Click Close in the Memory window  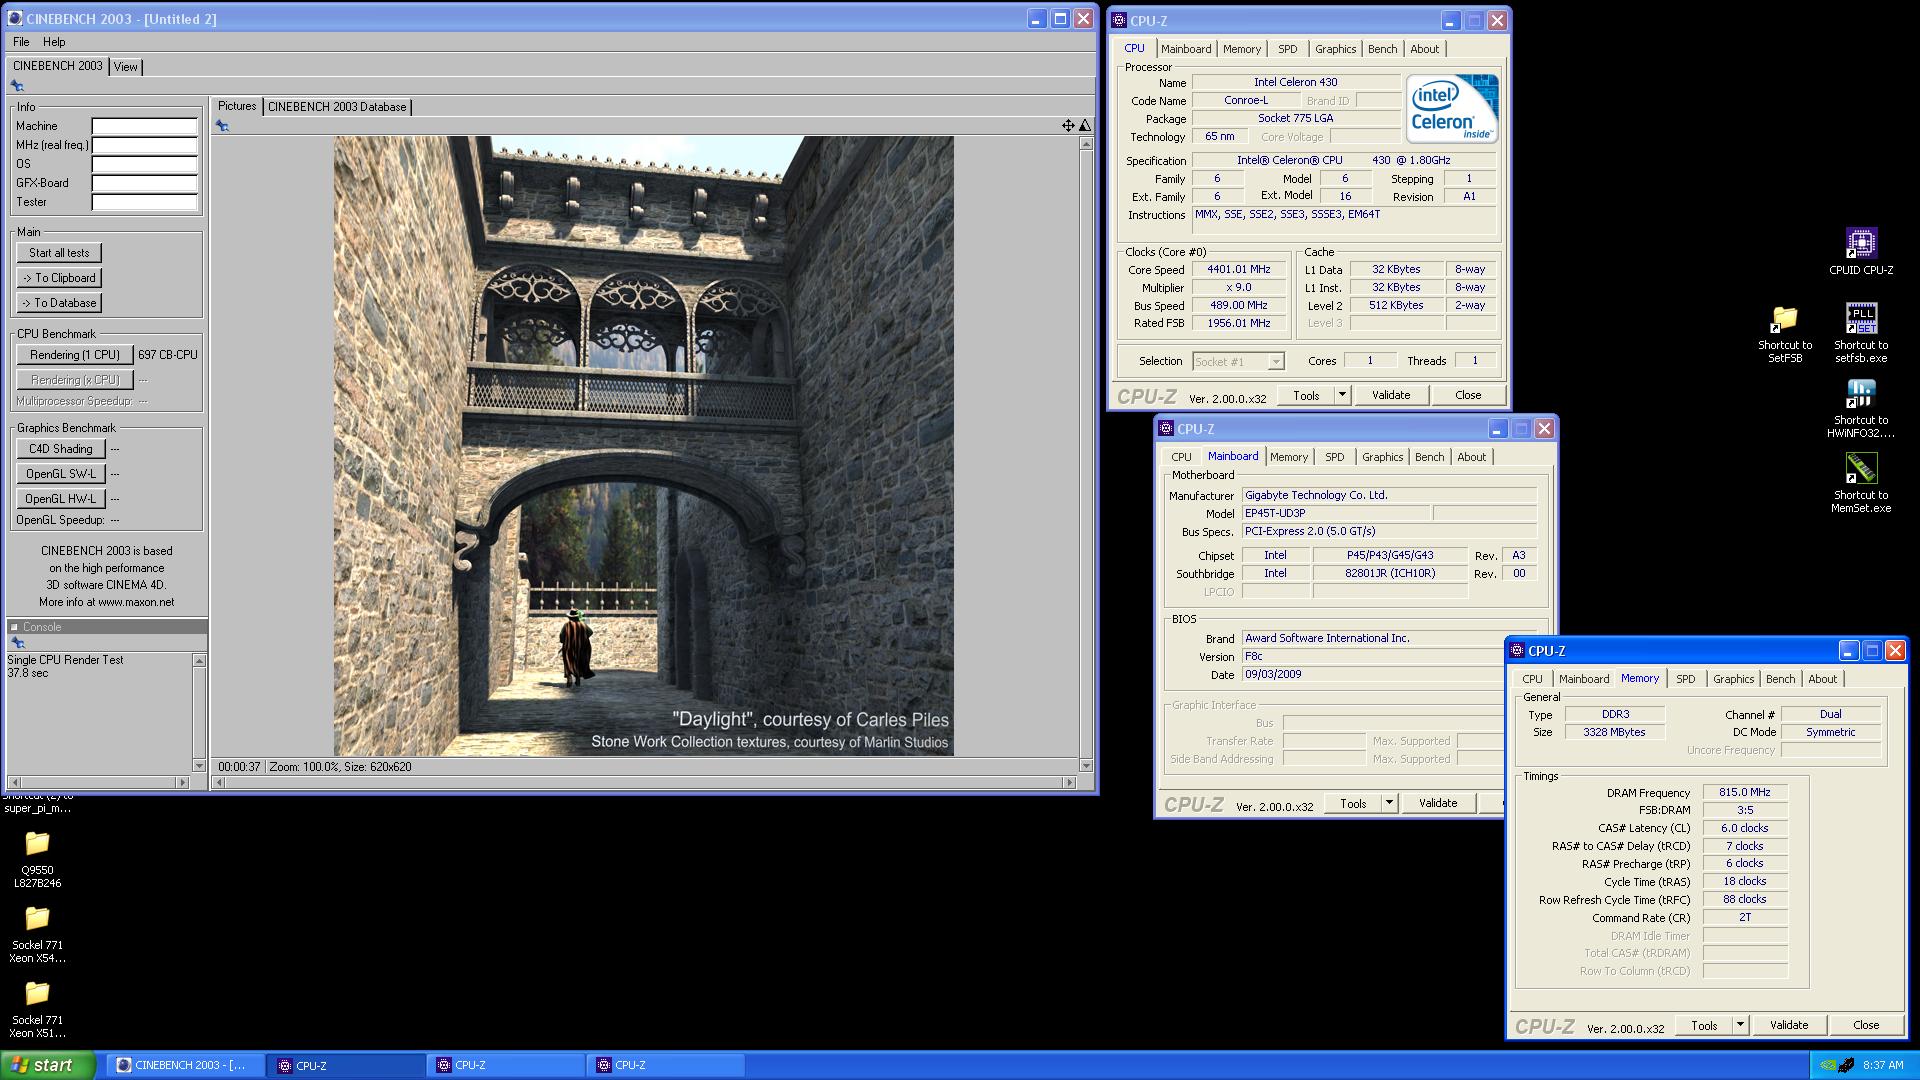1866,1025
